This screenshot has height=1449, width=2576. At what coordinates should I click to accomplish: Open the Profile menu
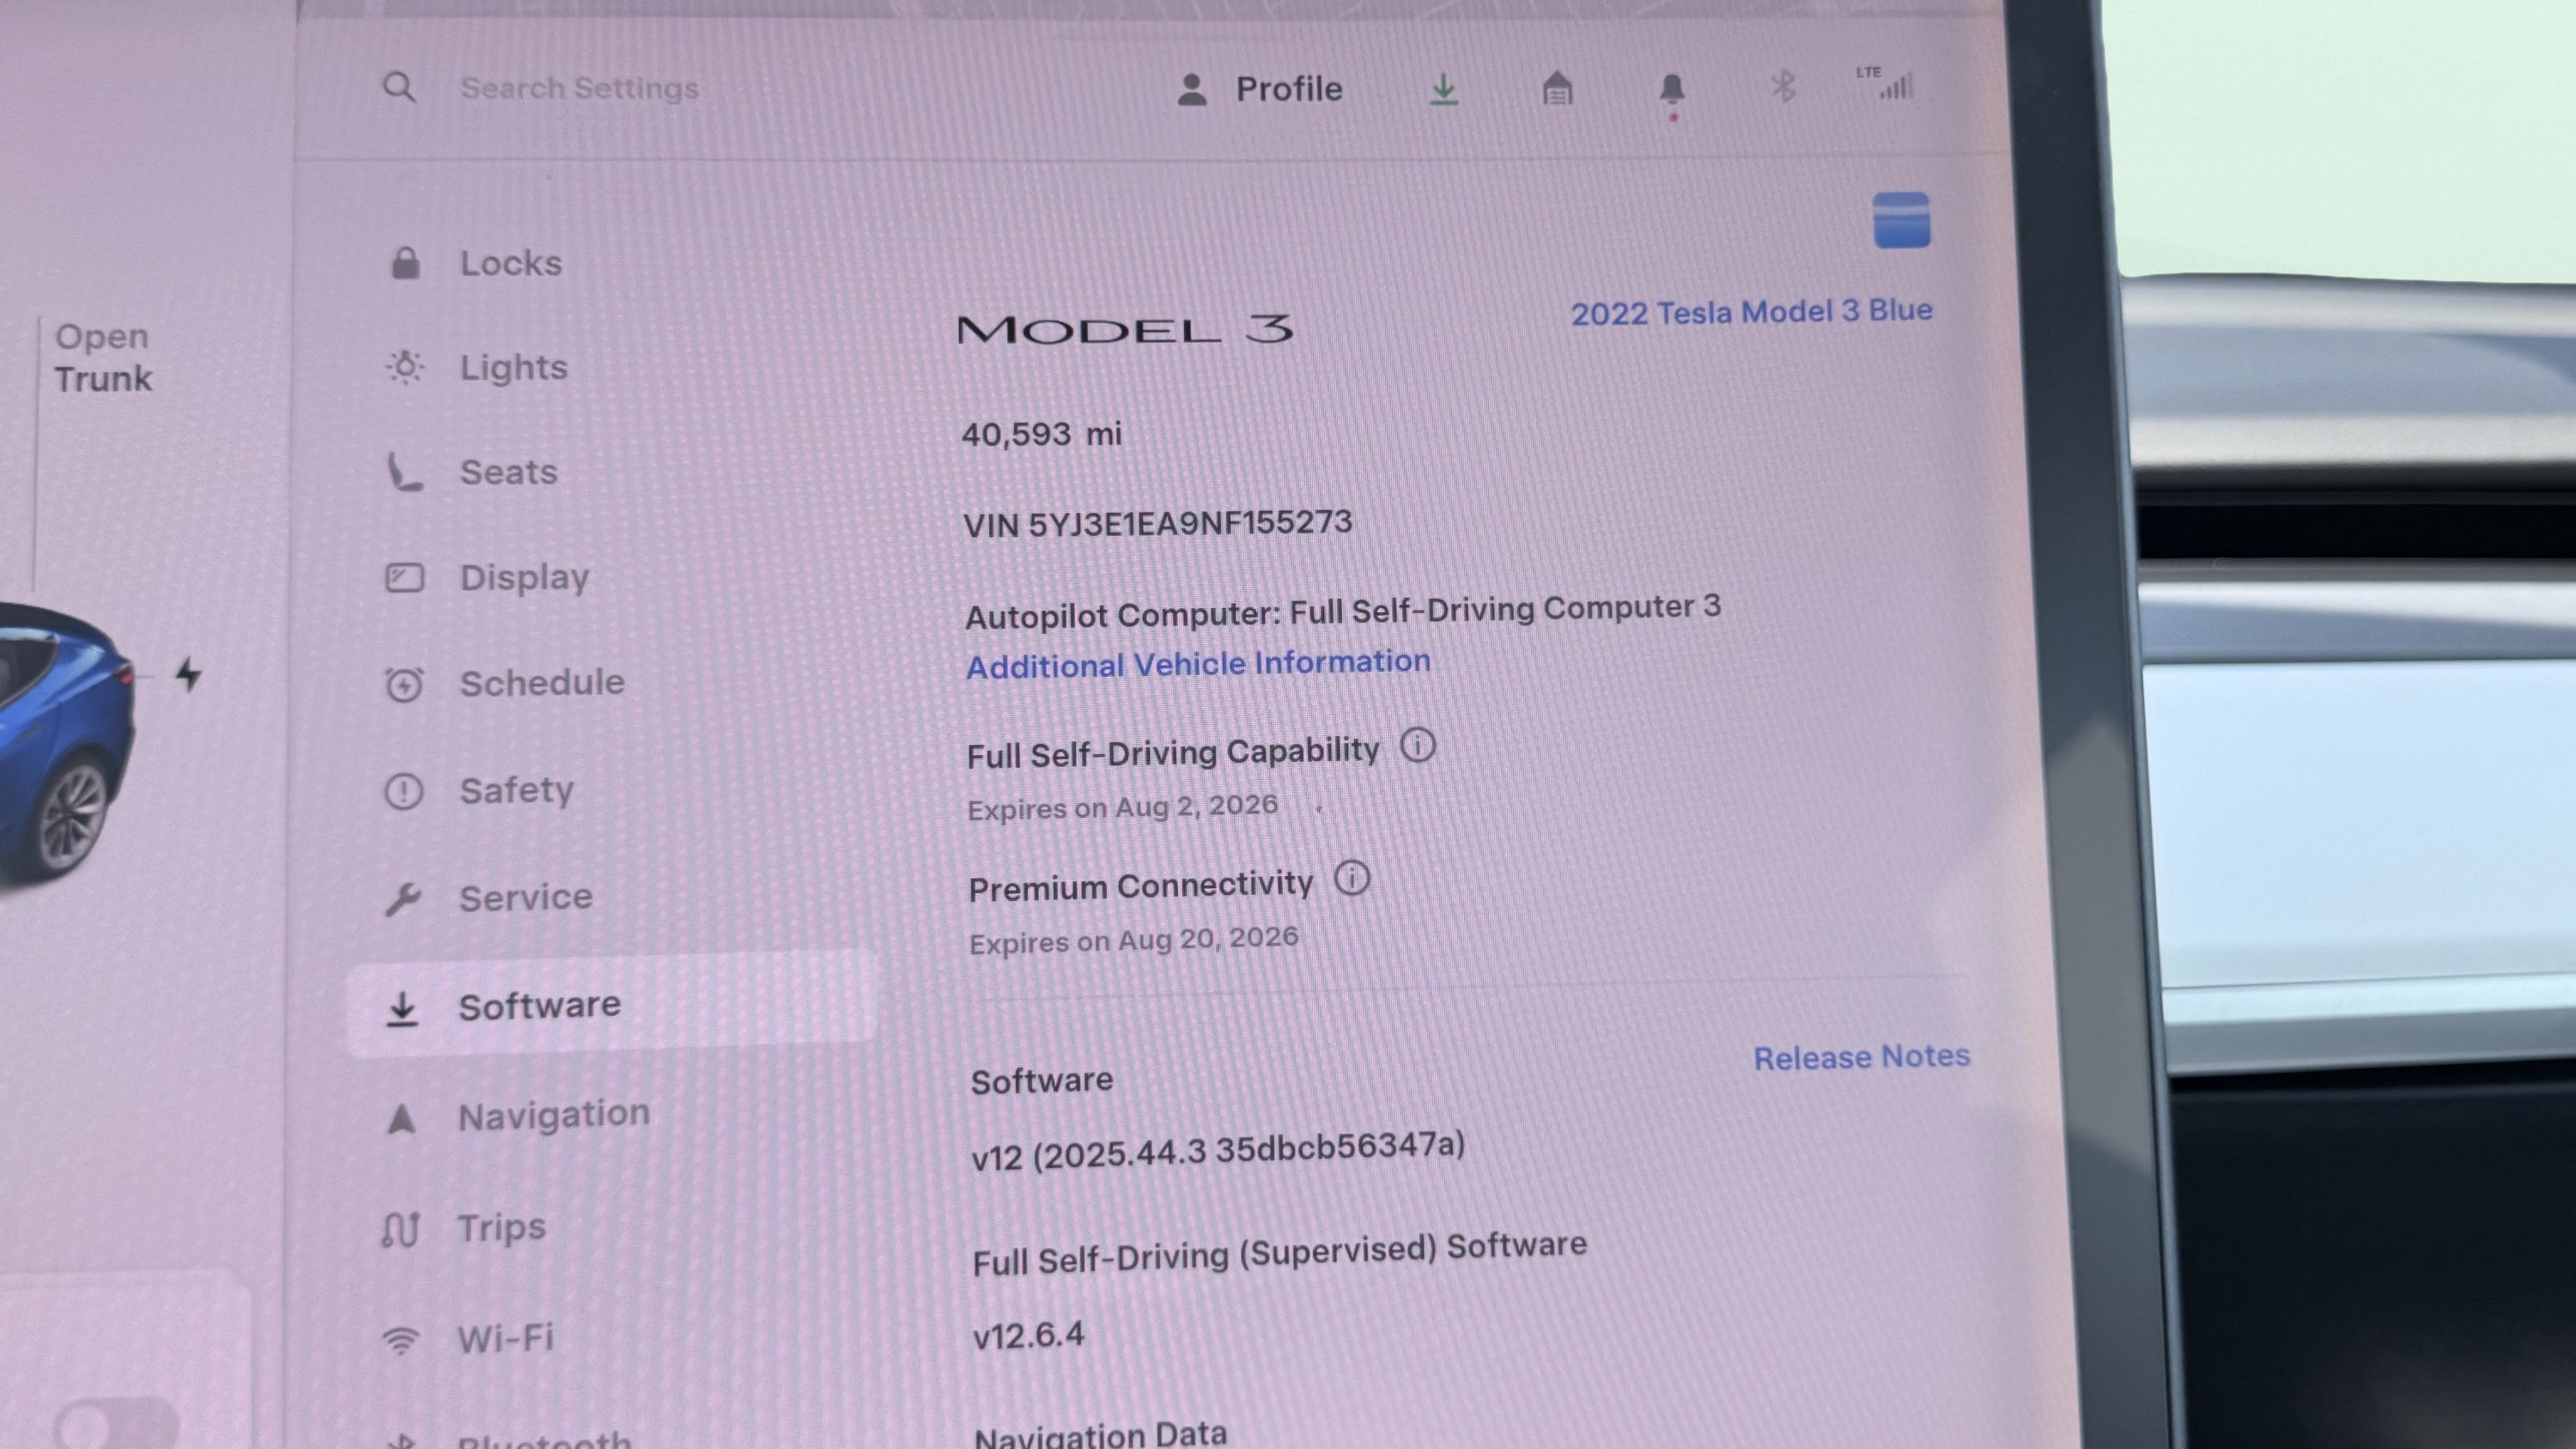click(x=1260, y=89)
